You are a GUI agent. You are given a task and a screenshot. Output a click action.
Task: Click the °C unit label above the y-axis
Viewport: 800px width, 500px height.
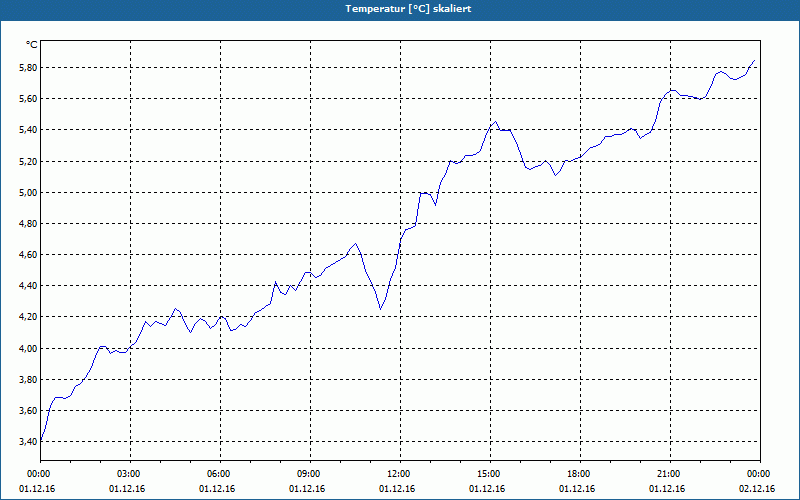pyautogui.click(x=32, y=45)
